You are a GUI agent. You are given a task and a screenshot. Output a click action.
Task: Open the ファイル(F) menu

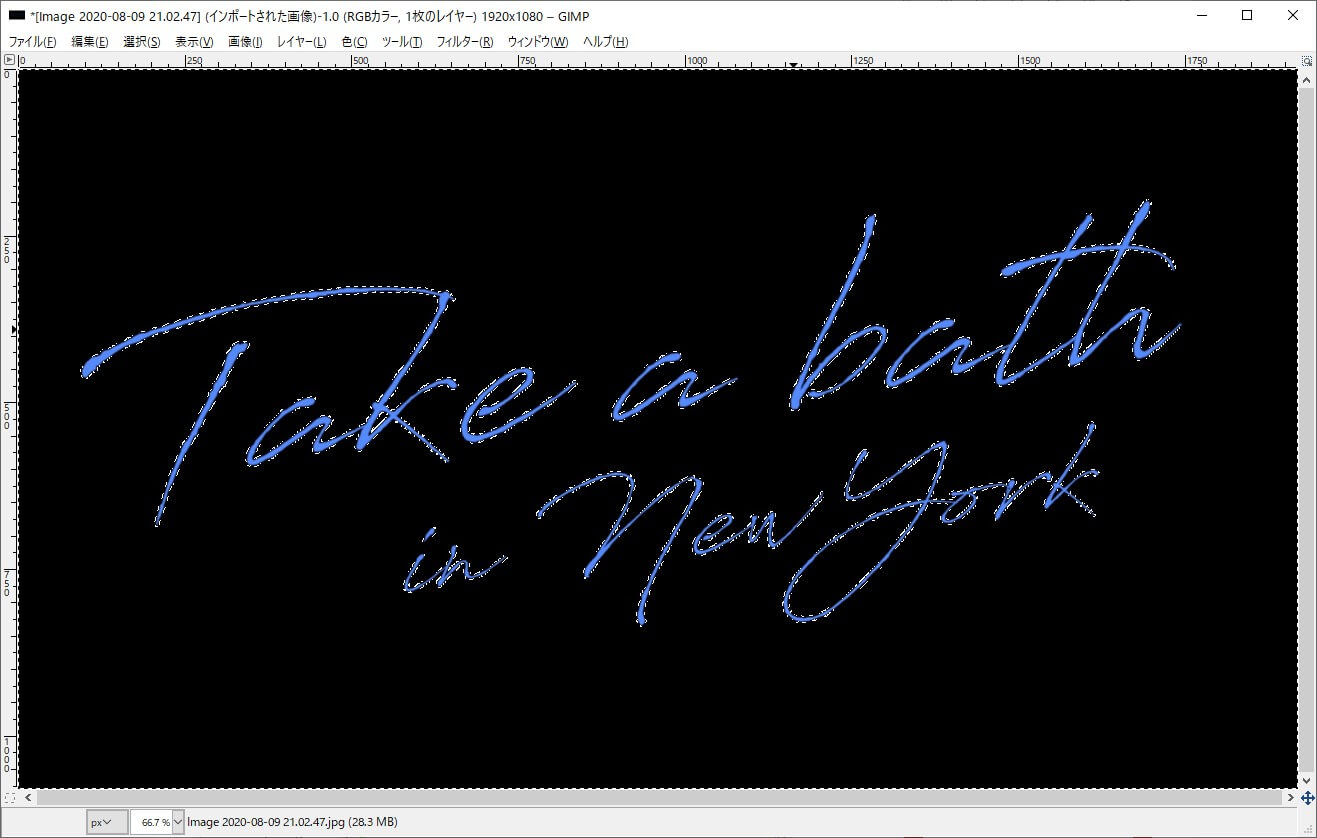pyautogui.click(x=32, y=41)
